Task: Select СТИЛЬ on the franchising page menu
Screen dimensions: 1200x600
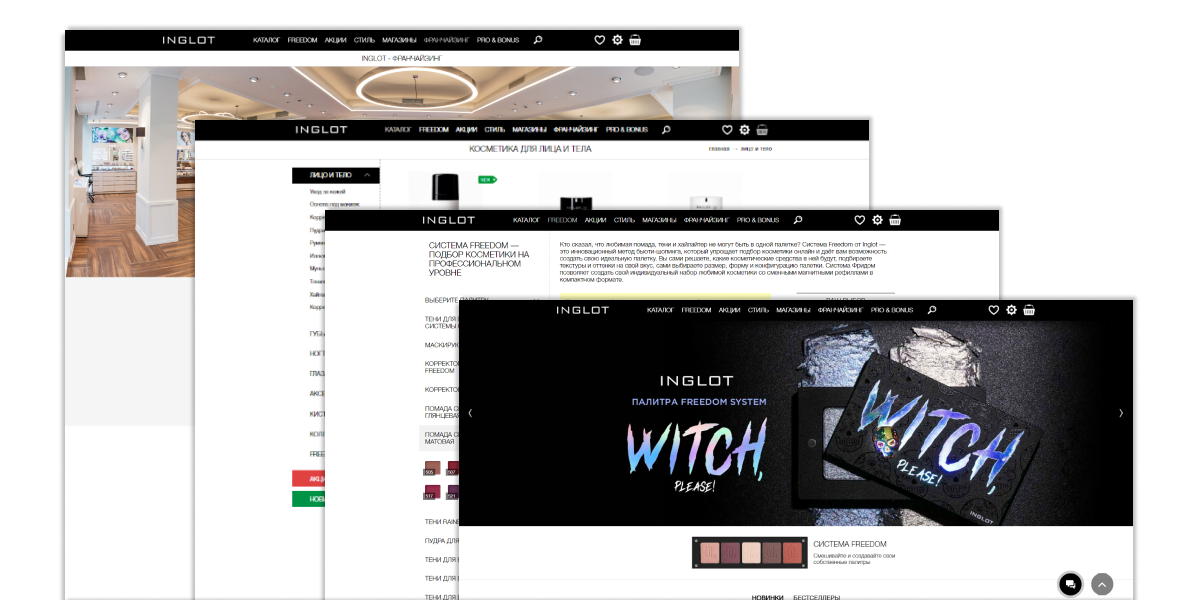Action: (364, 40)
